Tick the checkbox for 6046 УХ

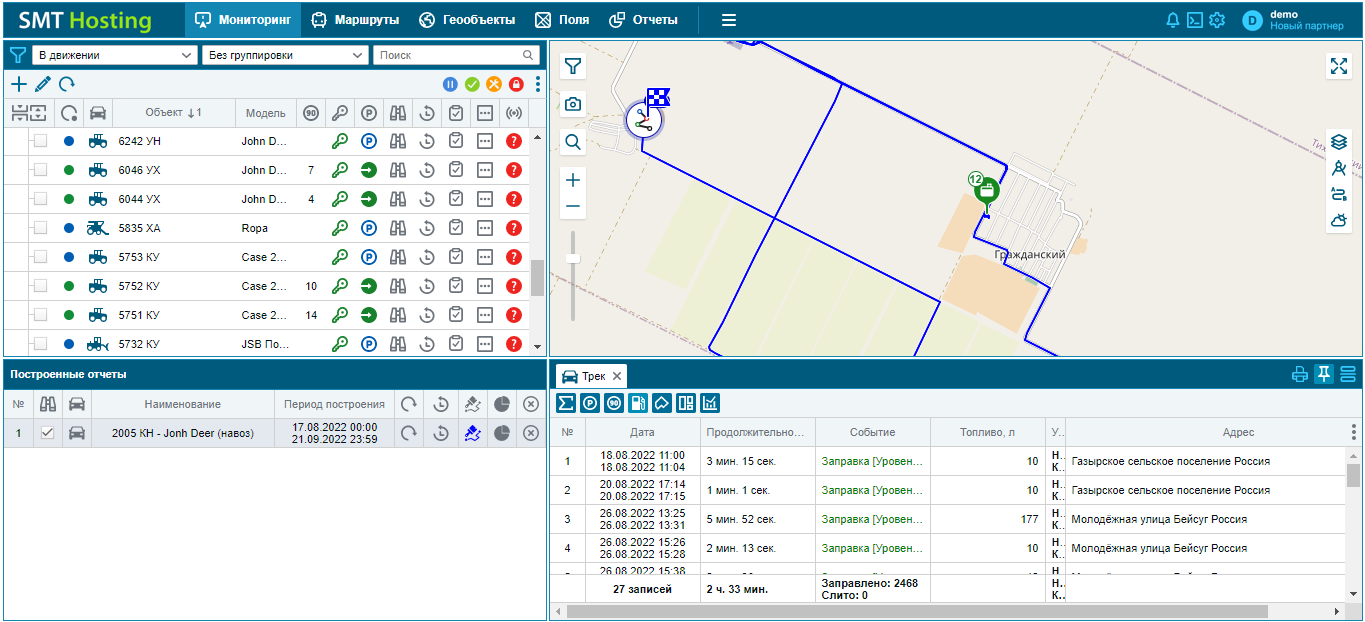pyautogui.click(x=40, y=170)
